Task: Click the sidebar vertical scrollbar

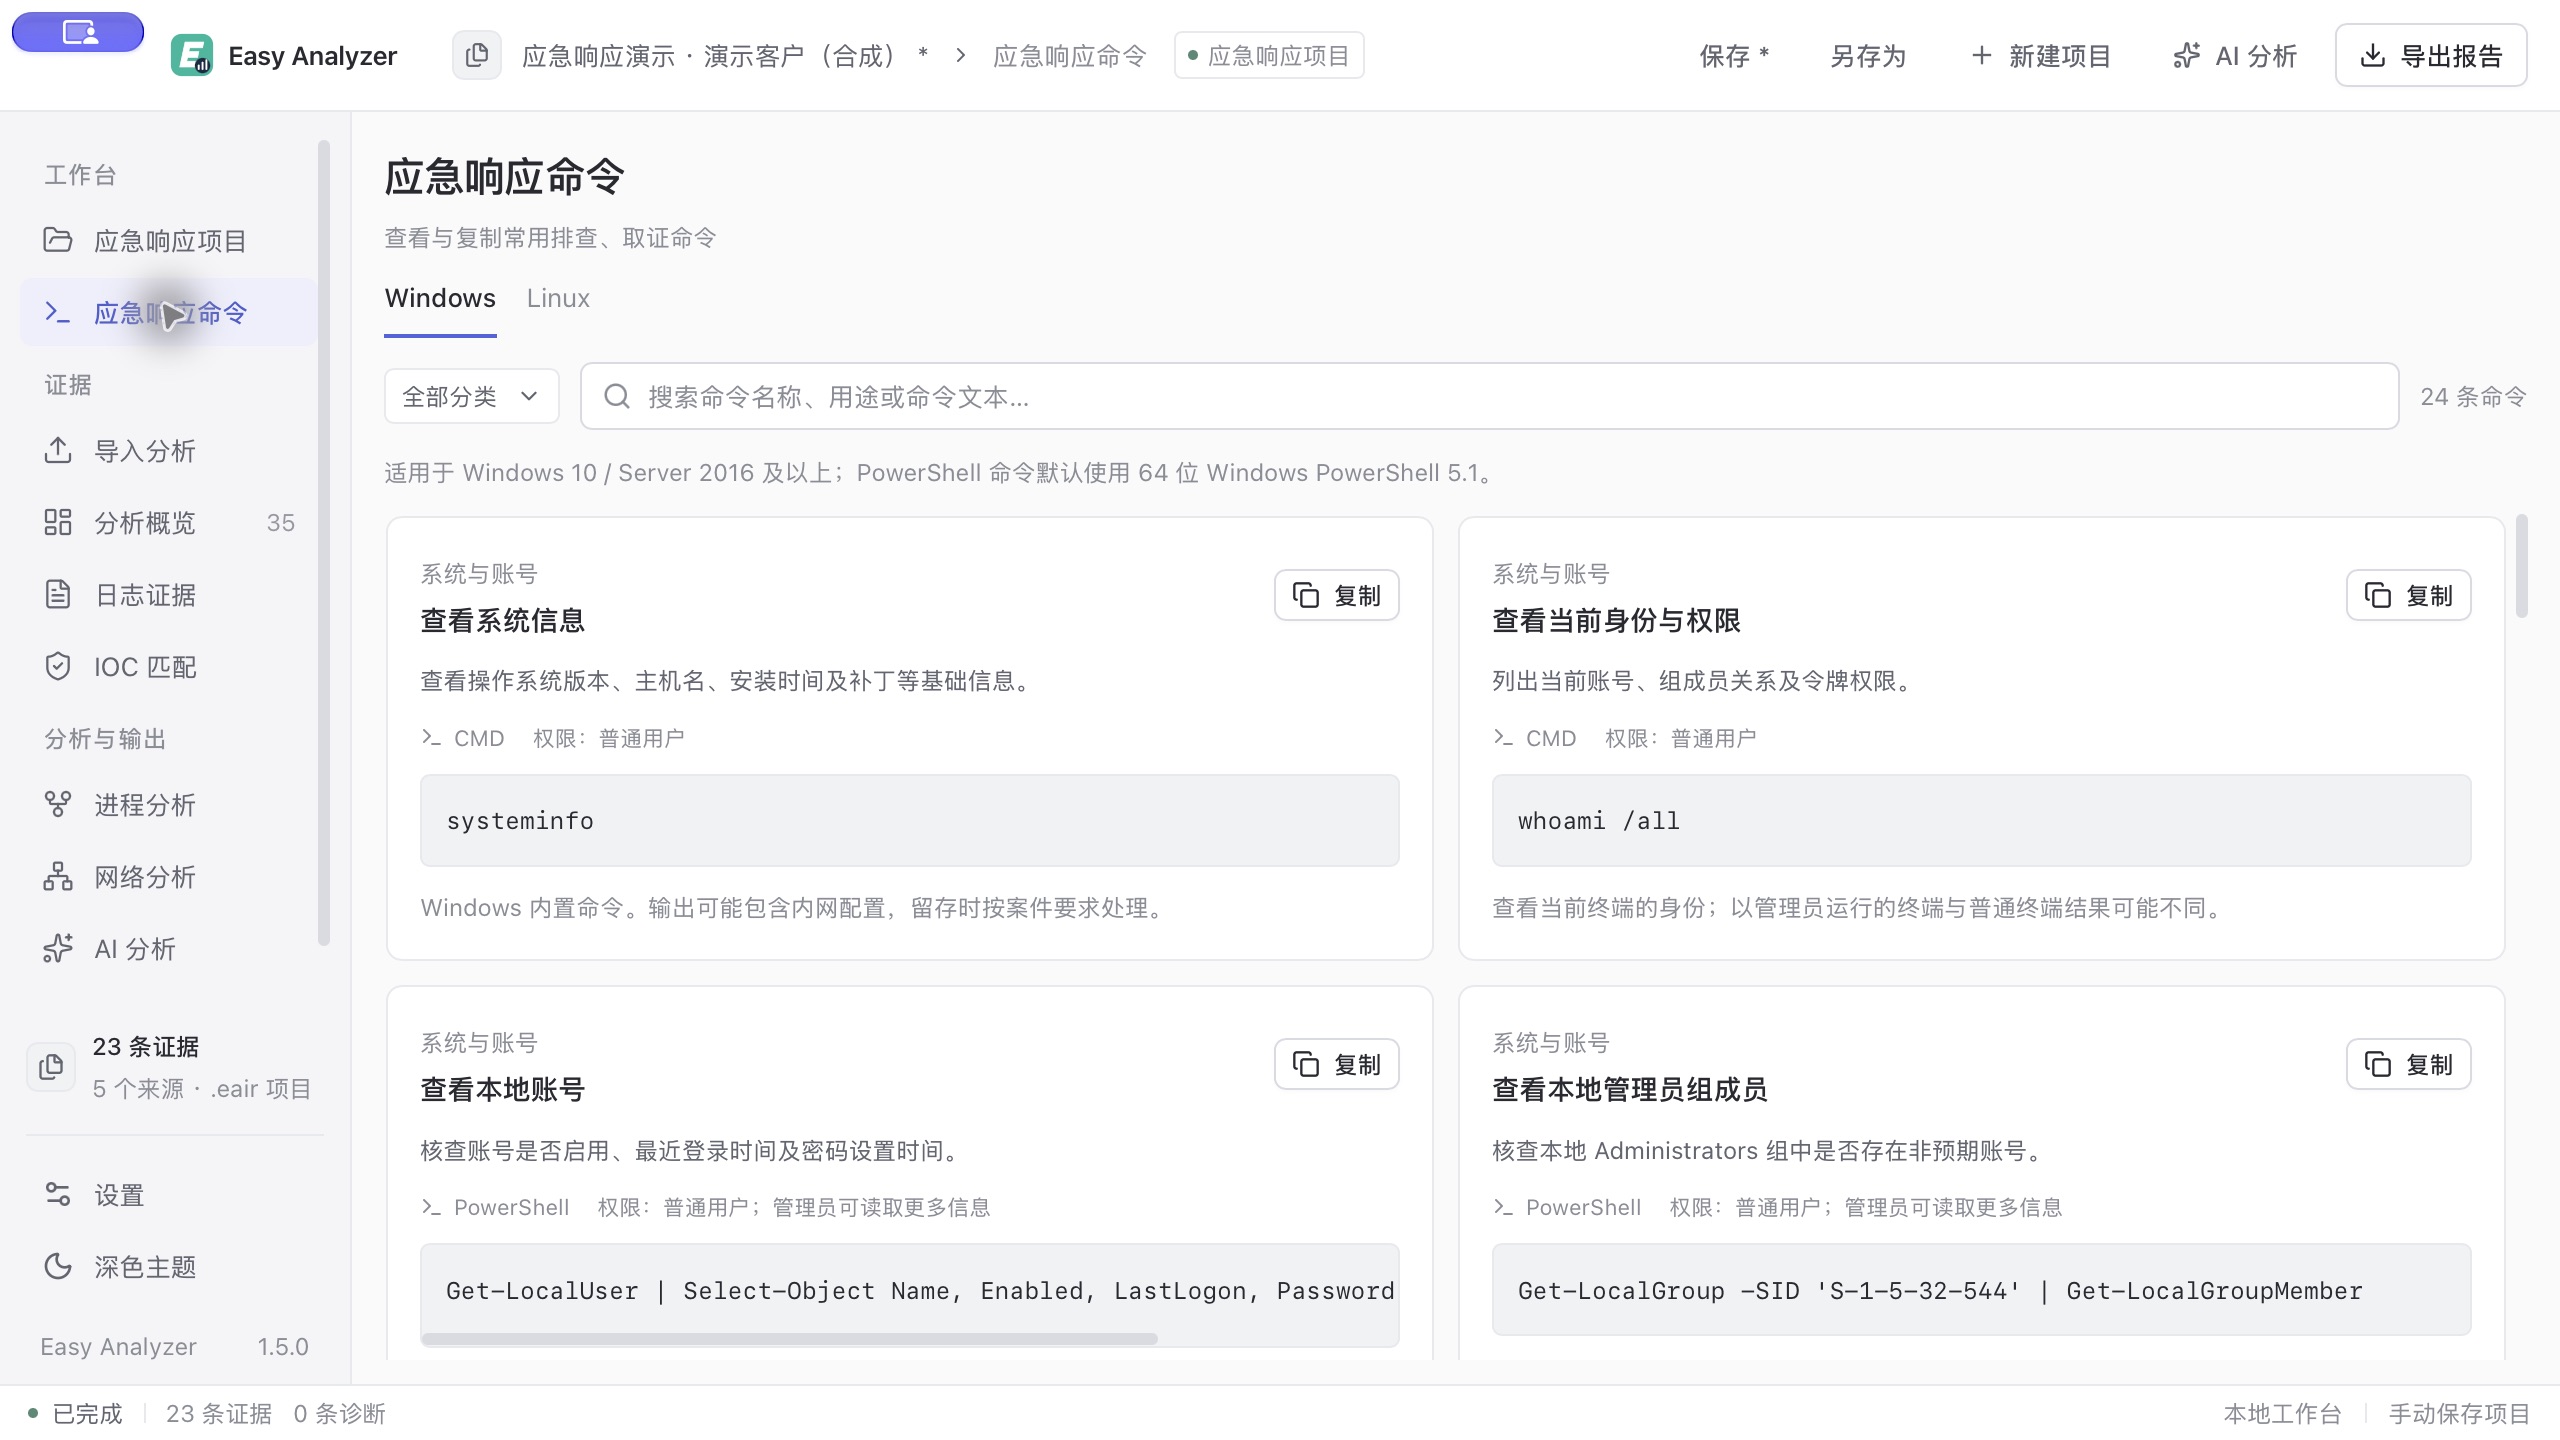Action: pyautogui.click(x=323, y=543)
